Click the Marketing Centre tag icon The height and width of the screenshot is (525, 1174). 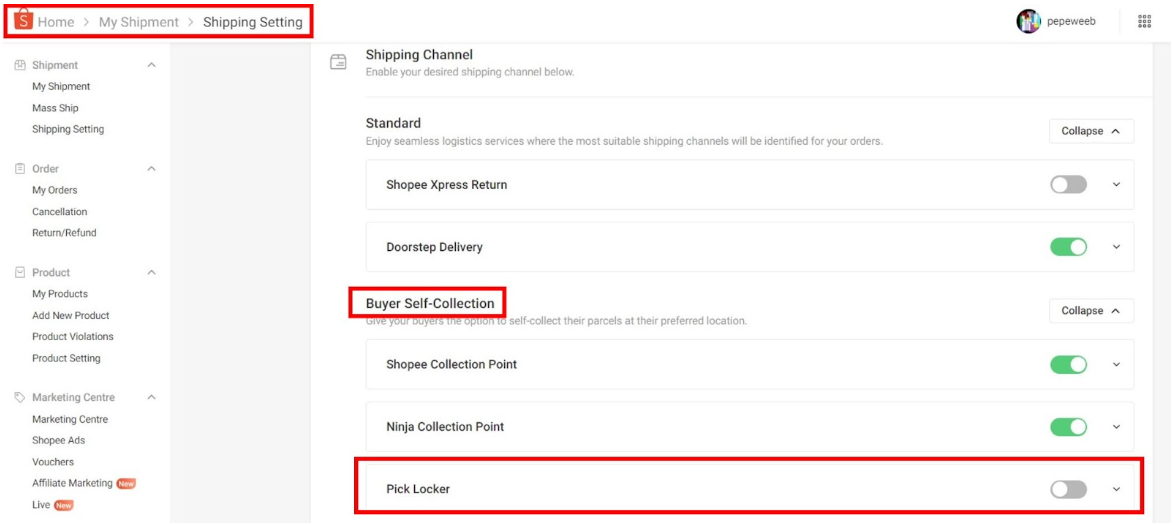pos(19,398)
